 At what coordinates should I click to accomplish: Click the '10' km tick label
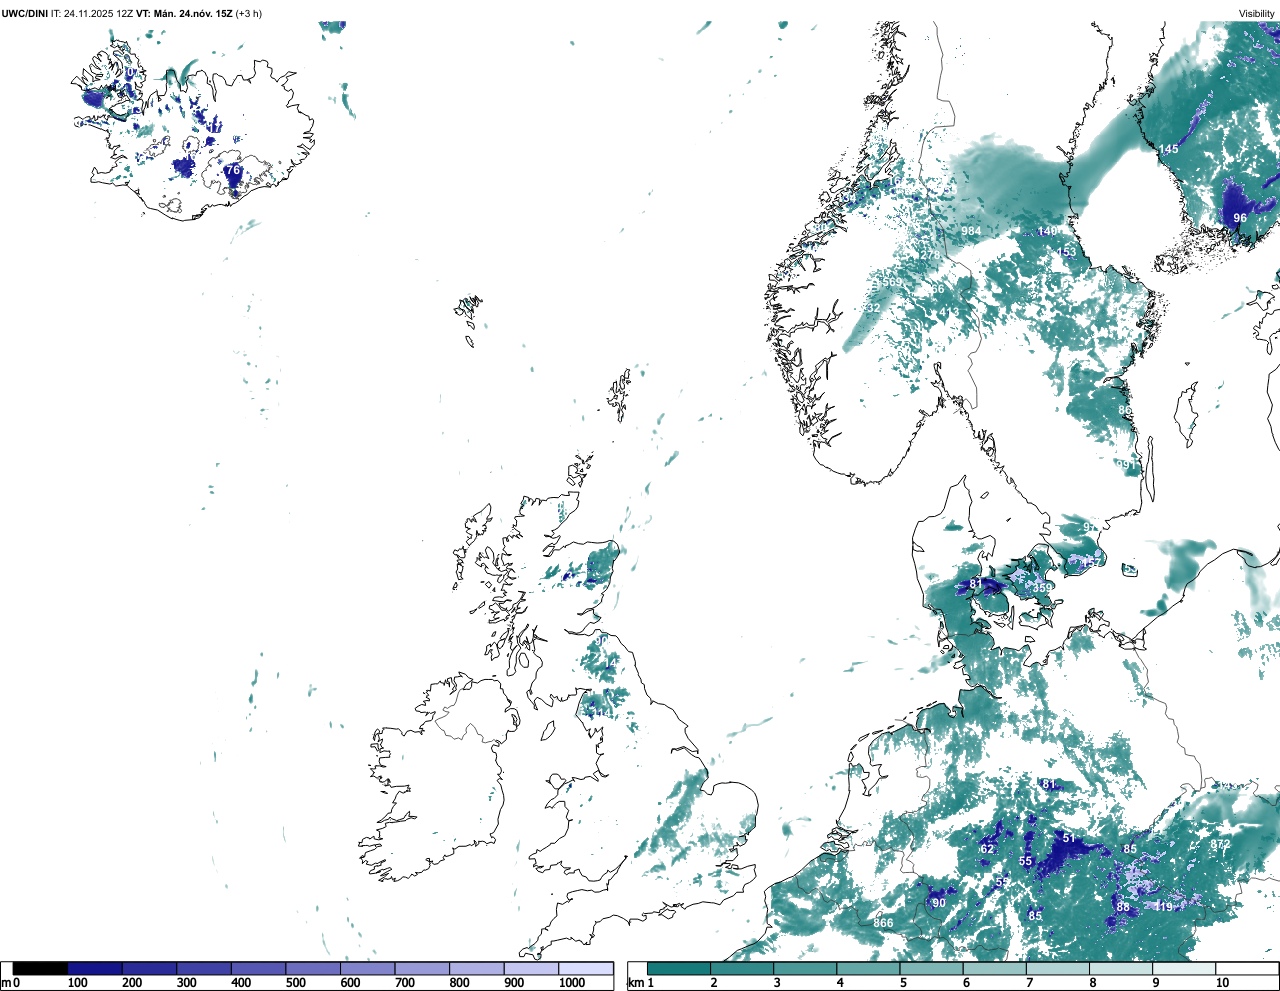[1222, 983]
